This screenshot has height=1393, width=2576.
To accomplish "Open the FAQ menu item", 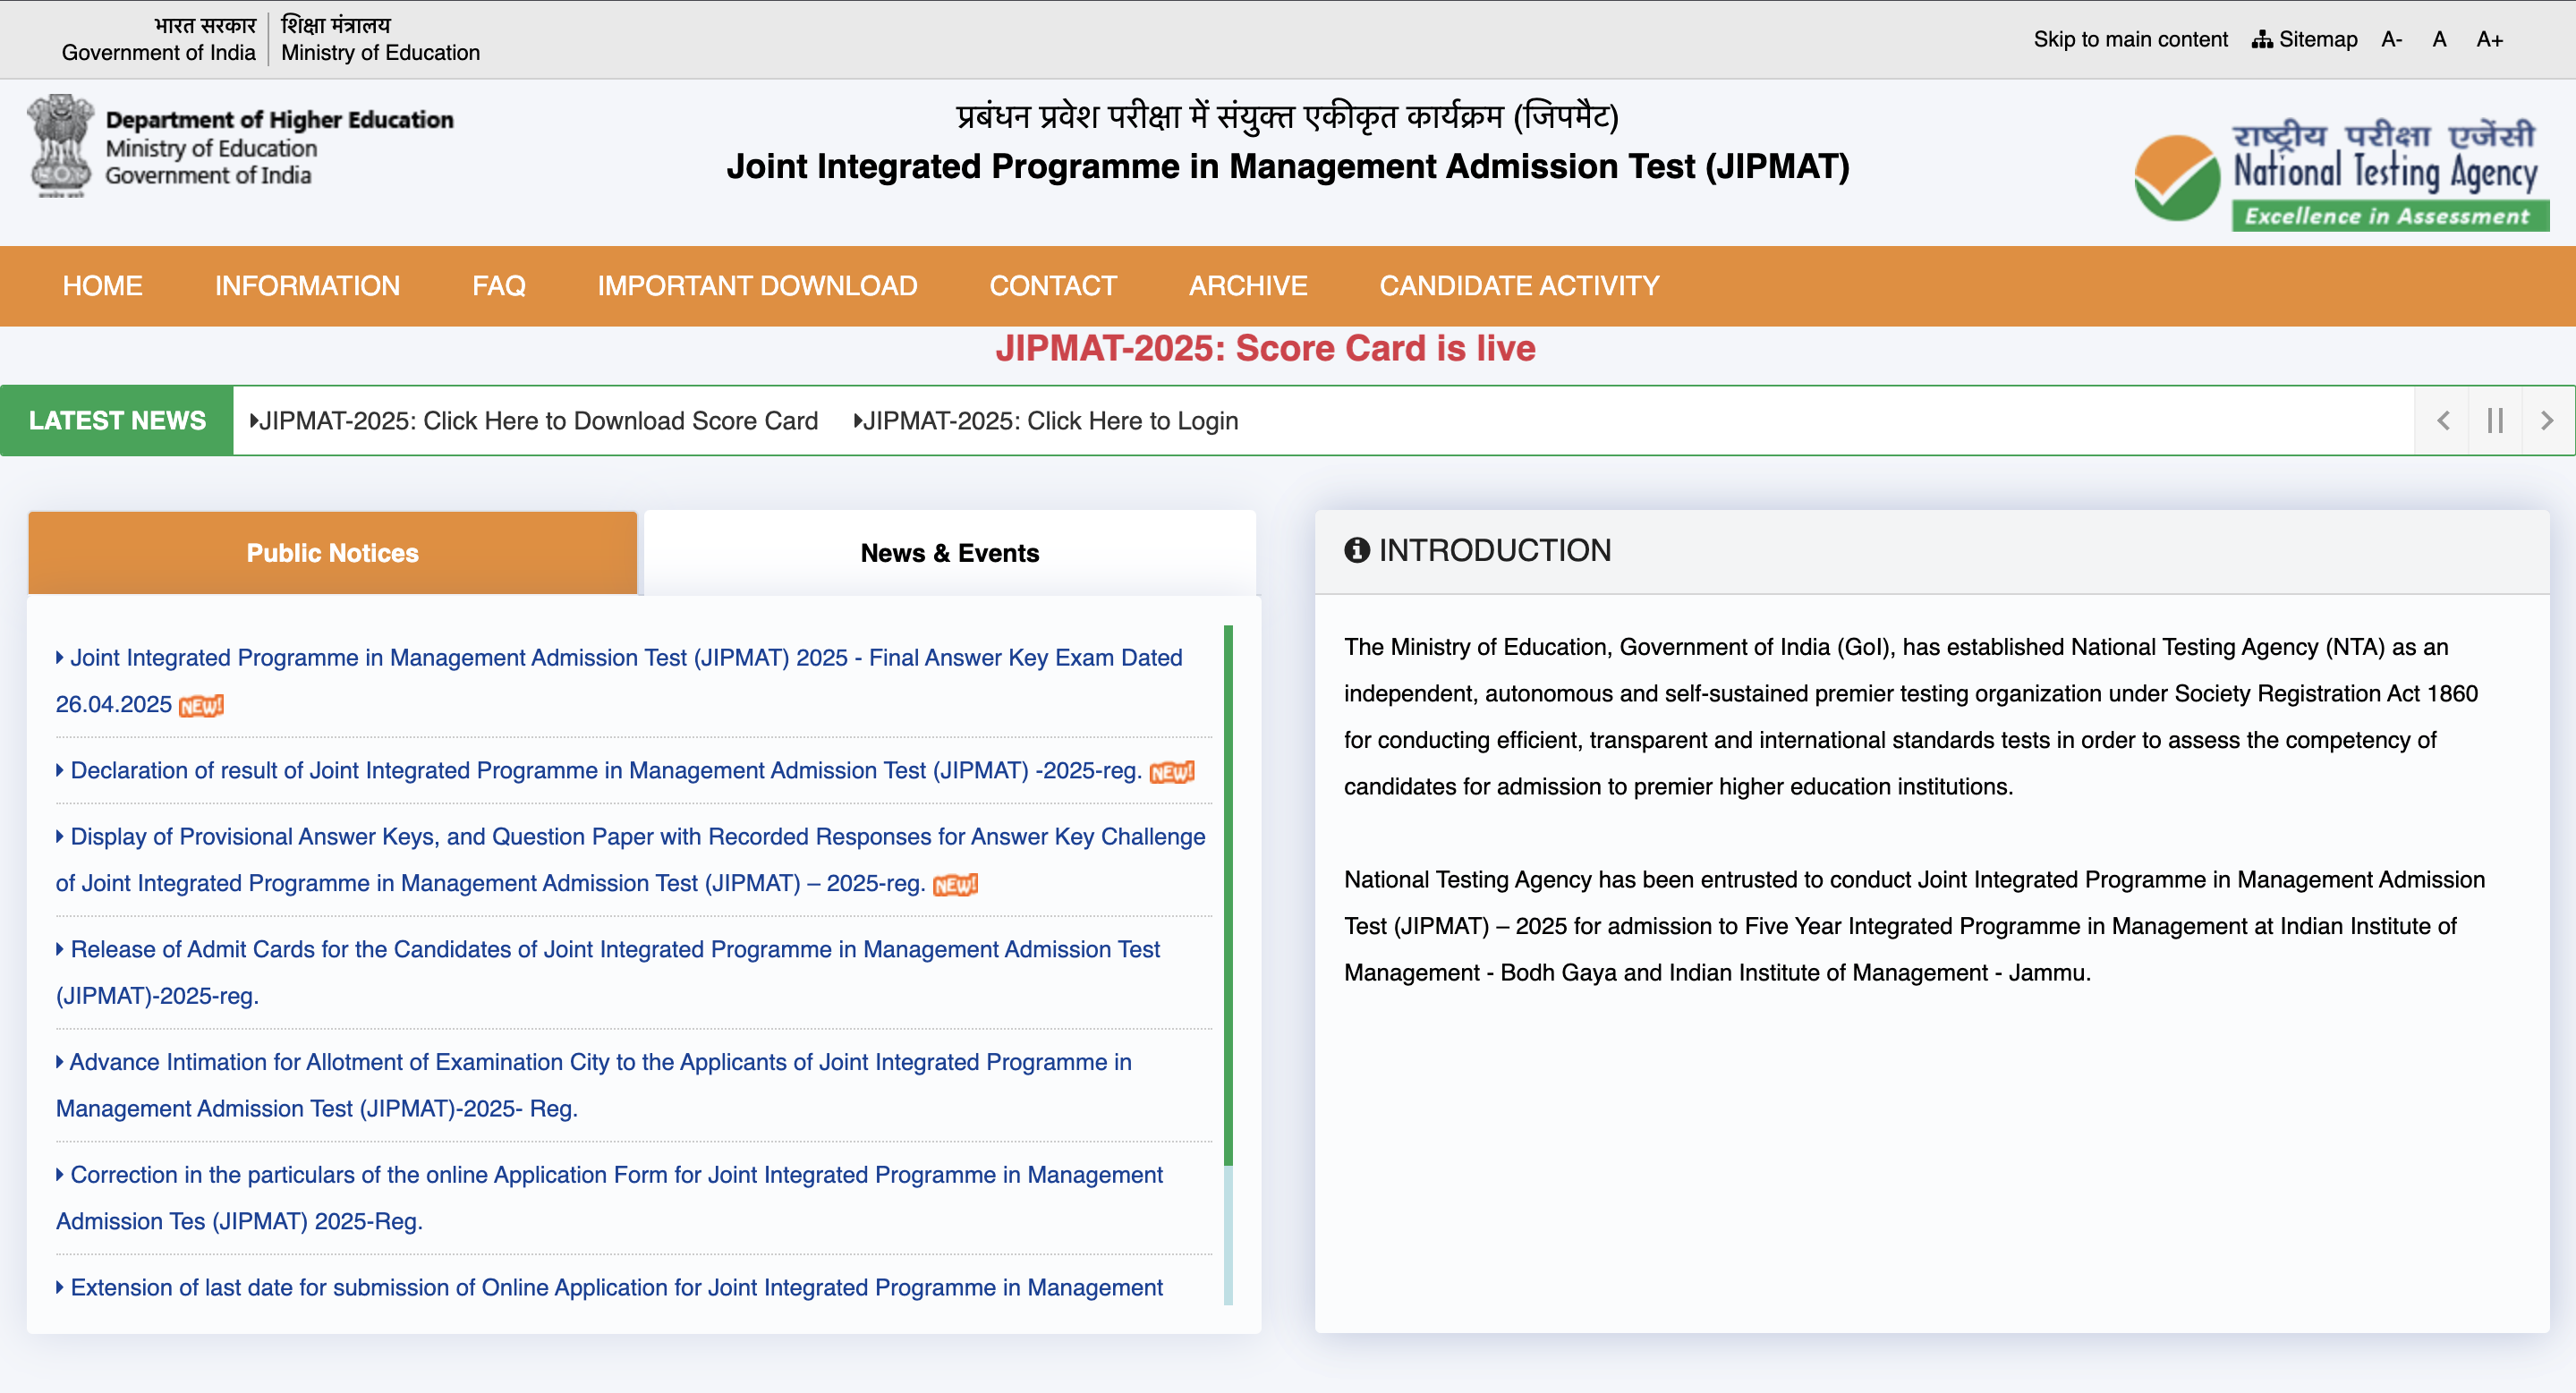I will (498, 286).
